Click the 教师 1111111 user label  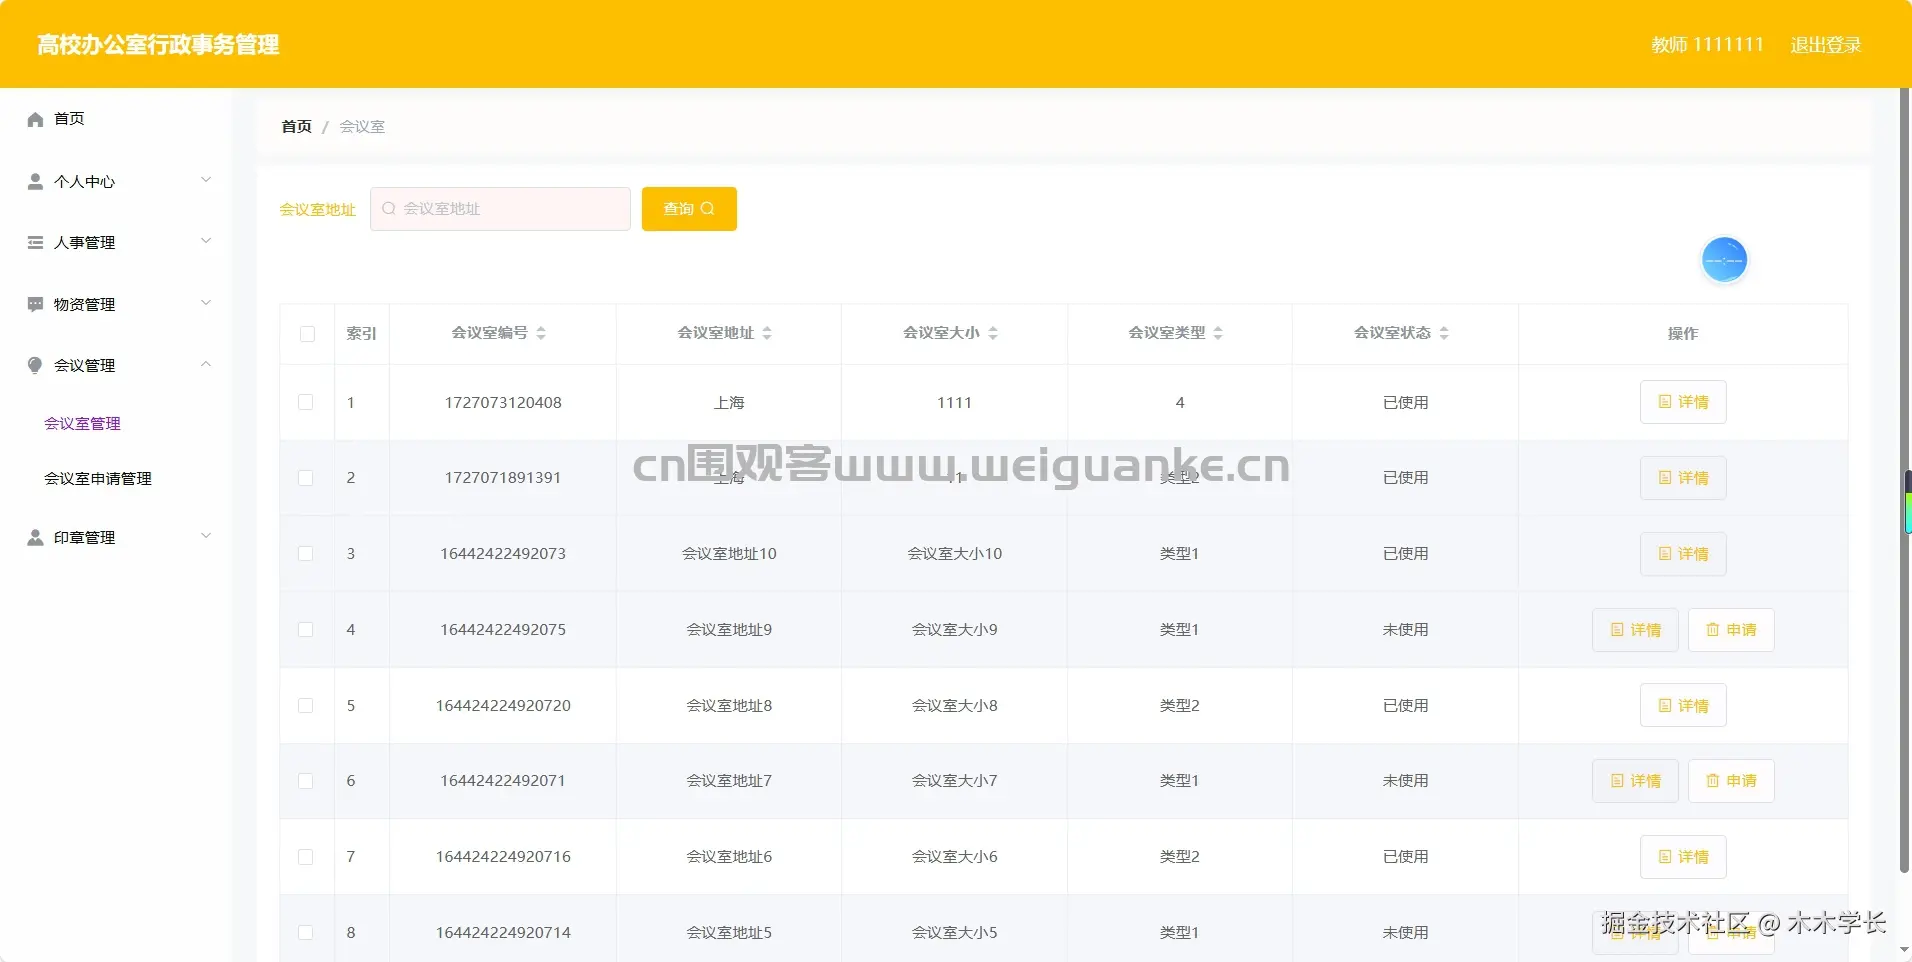1707,45
